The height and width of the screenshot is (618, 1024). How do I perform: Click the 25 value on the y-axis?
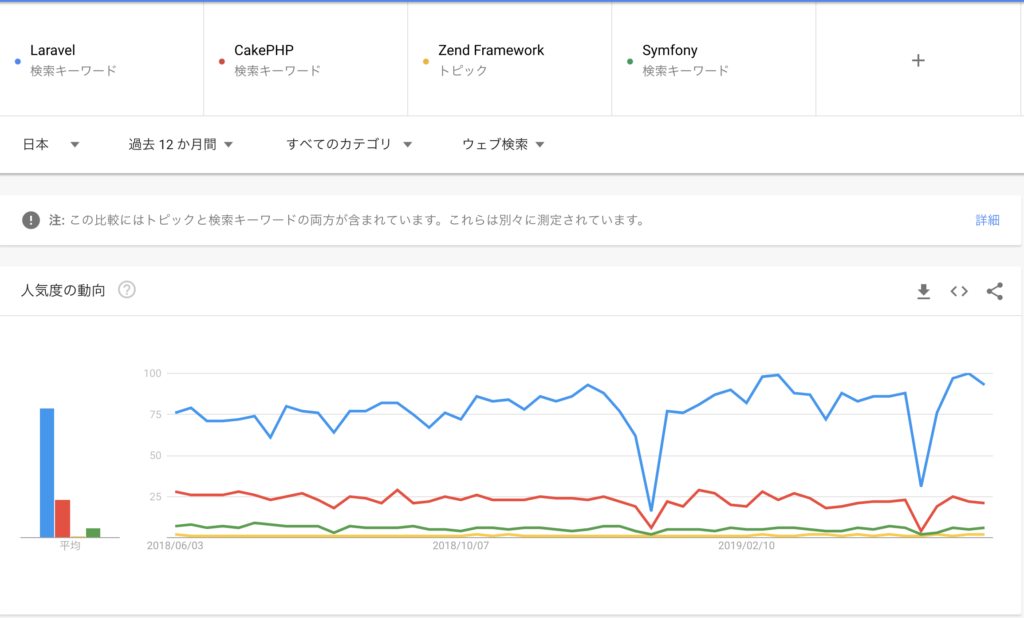coord(155,497)
